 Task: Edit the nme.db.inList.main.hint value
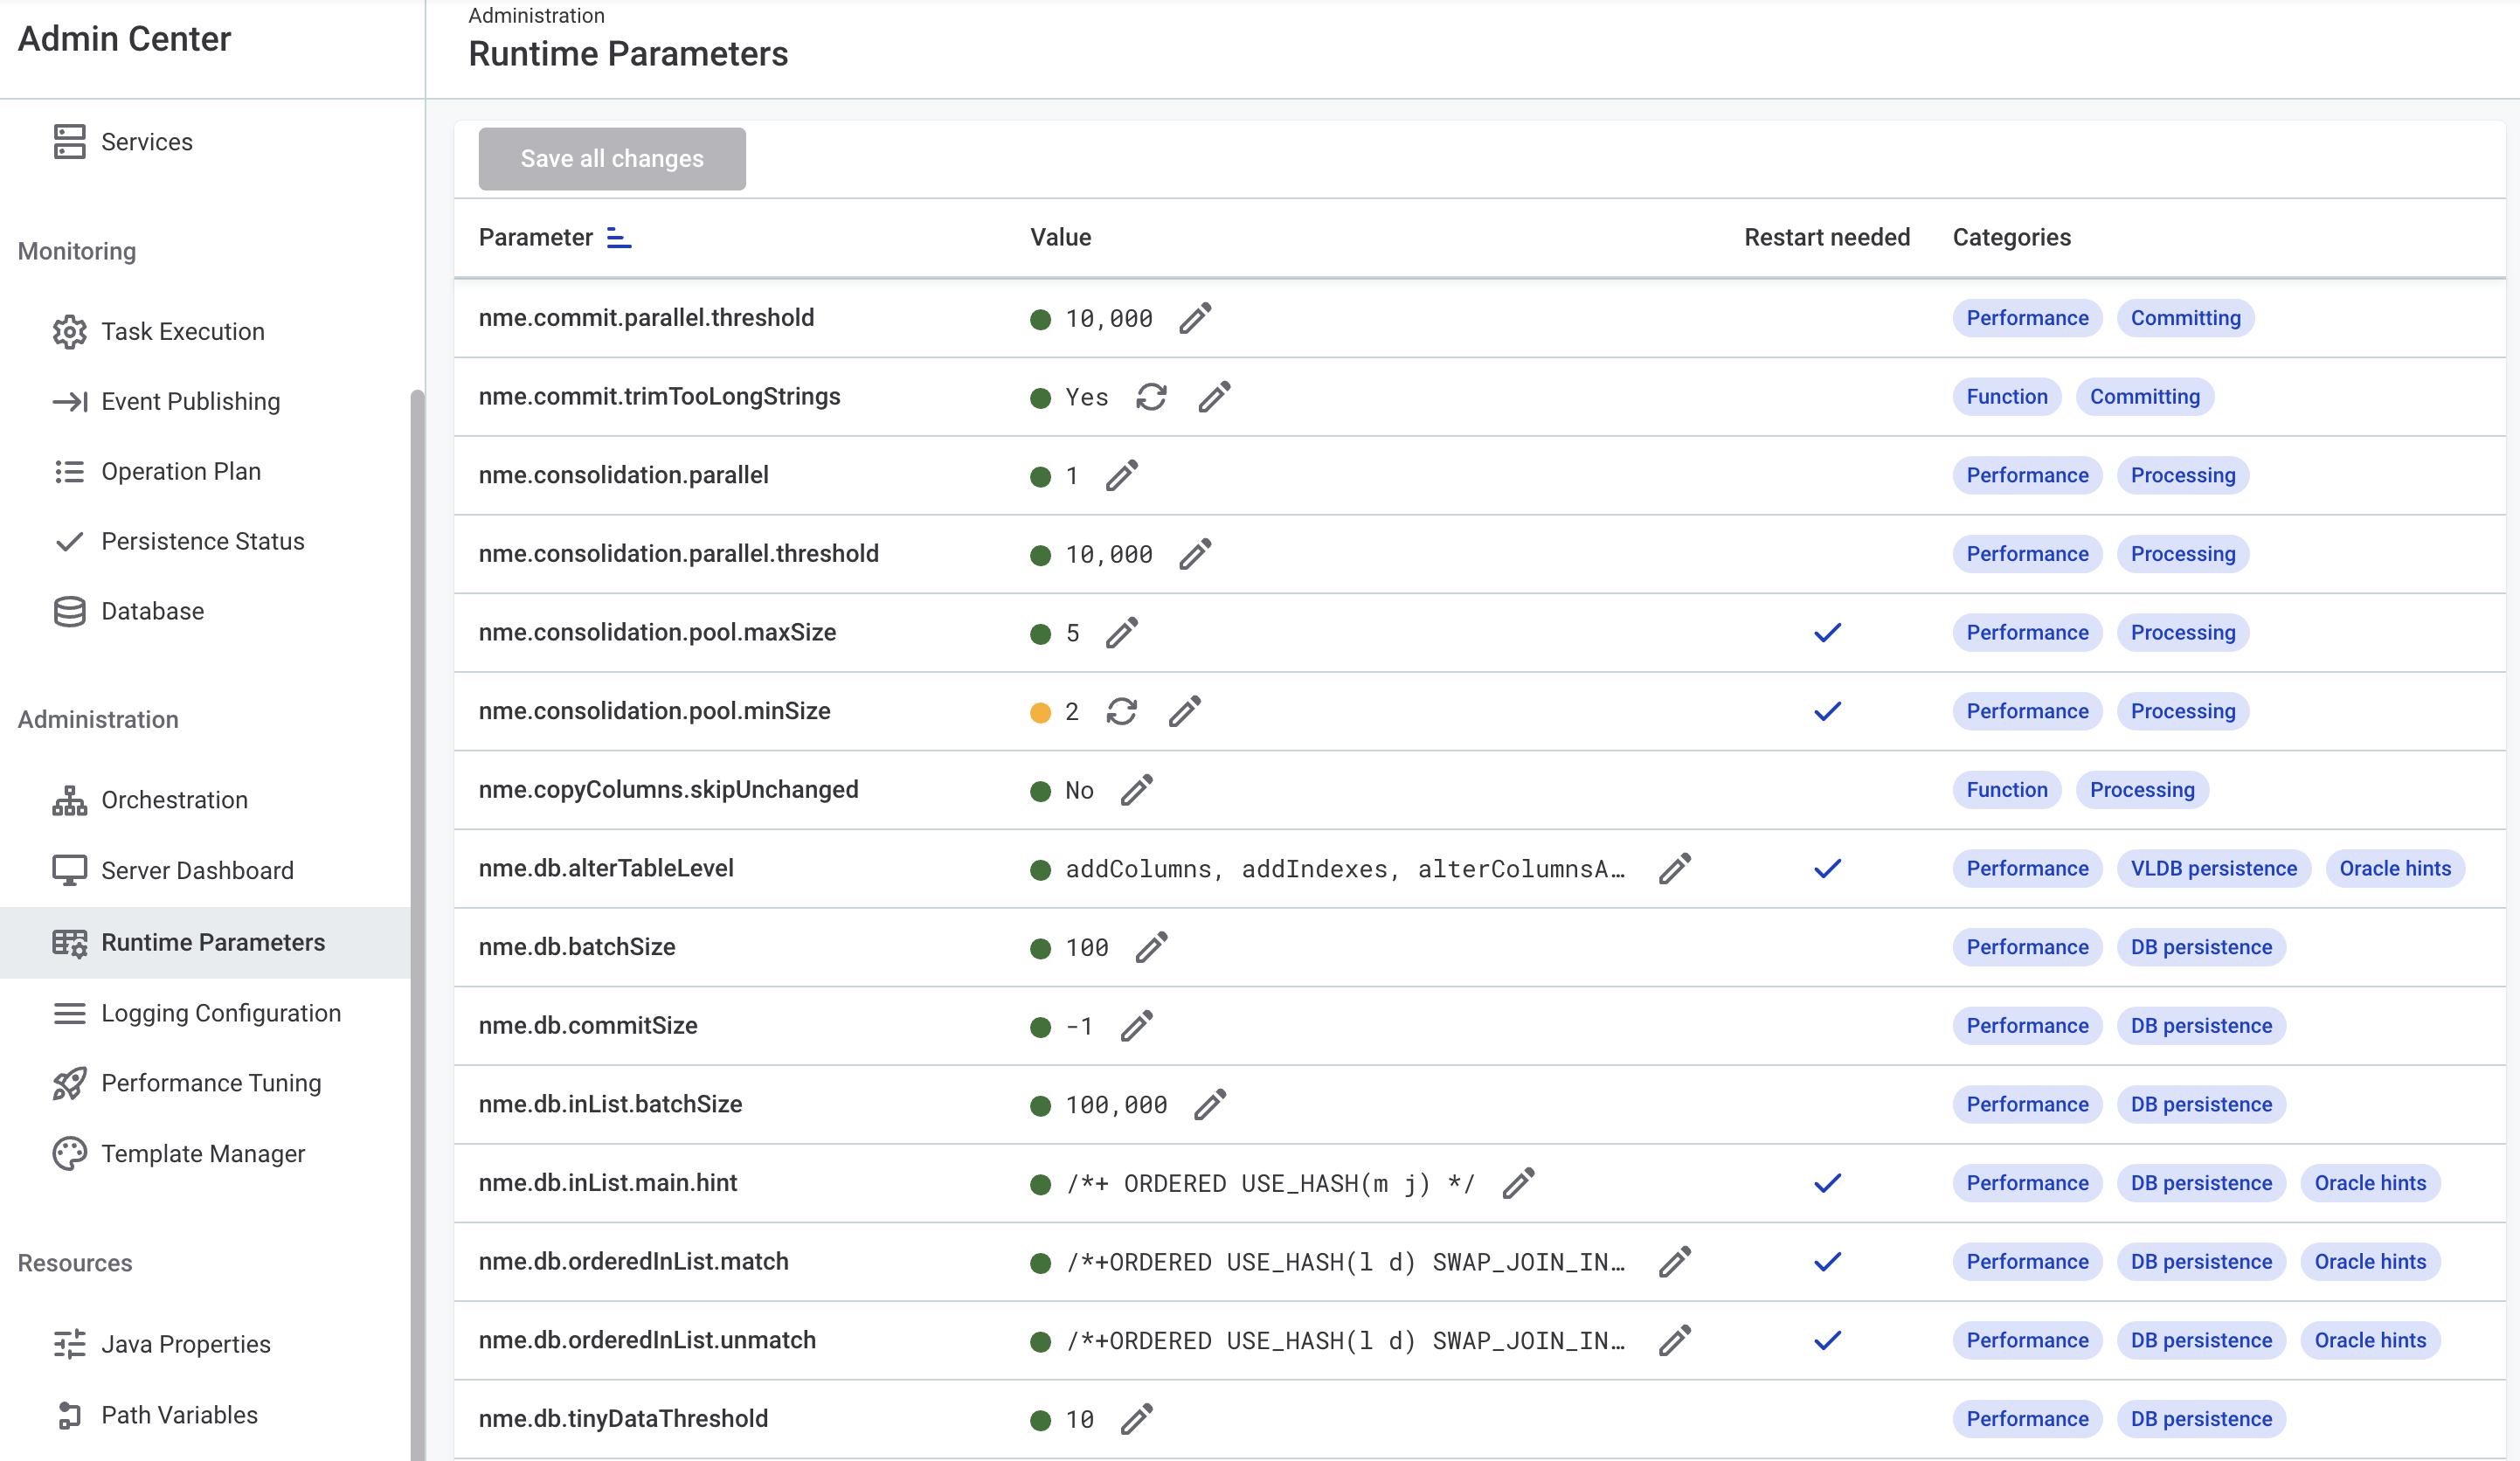pyautogui.click(x=1518, y=1184)
